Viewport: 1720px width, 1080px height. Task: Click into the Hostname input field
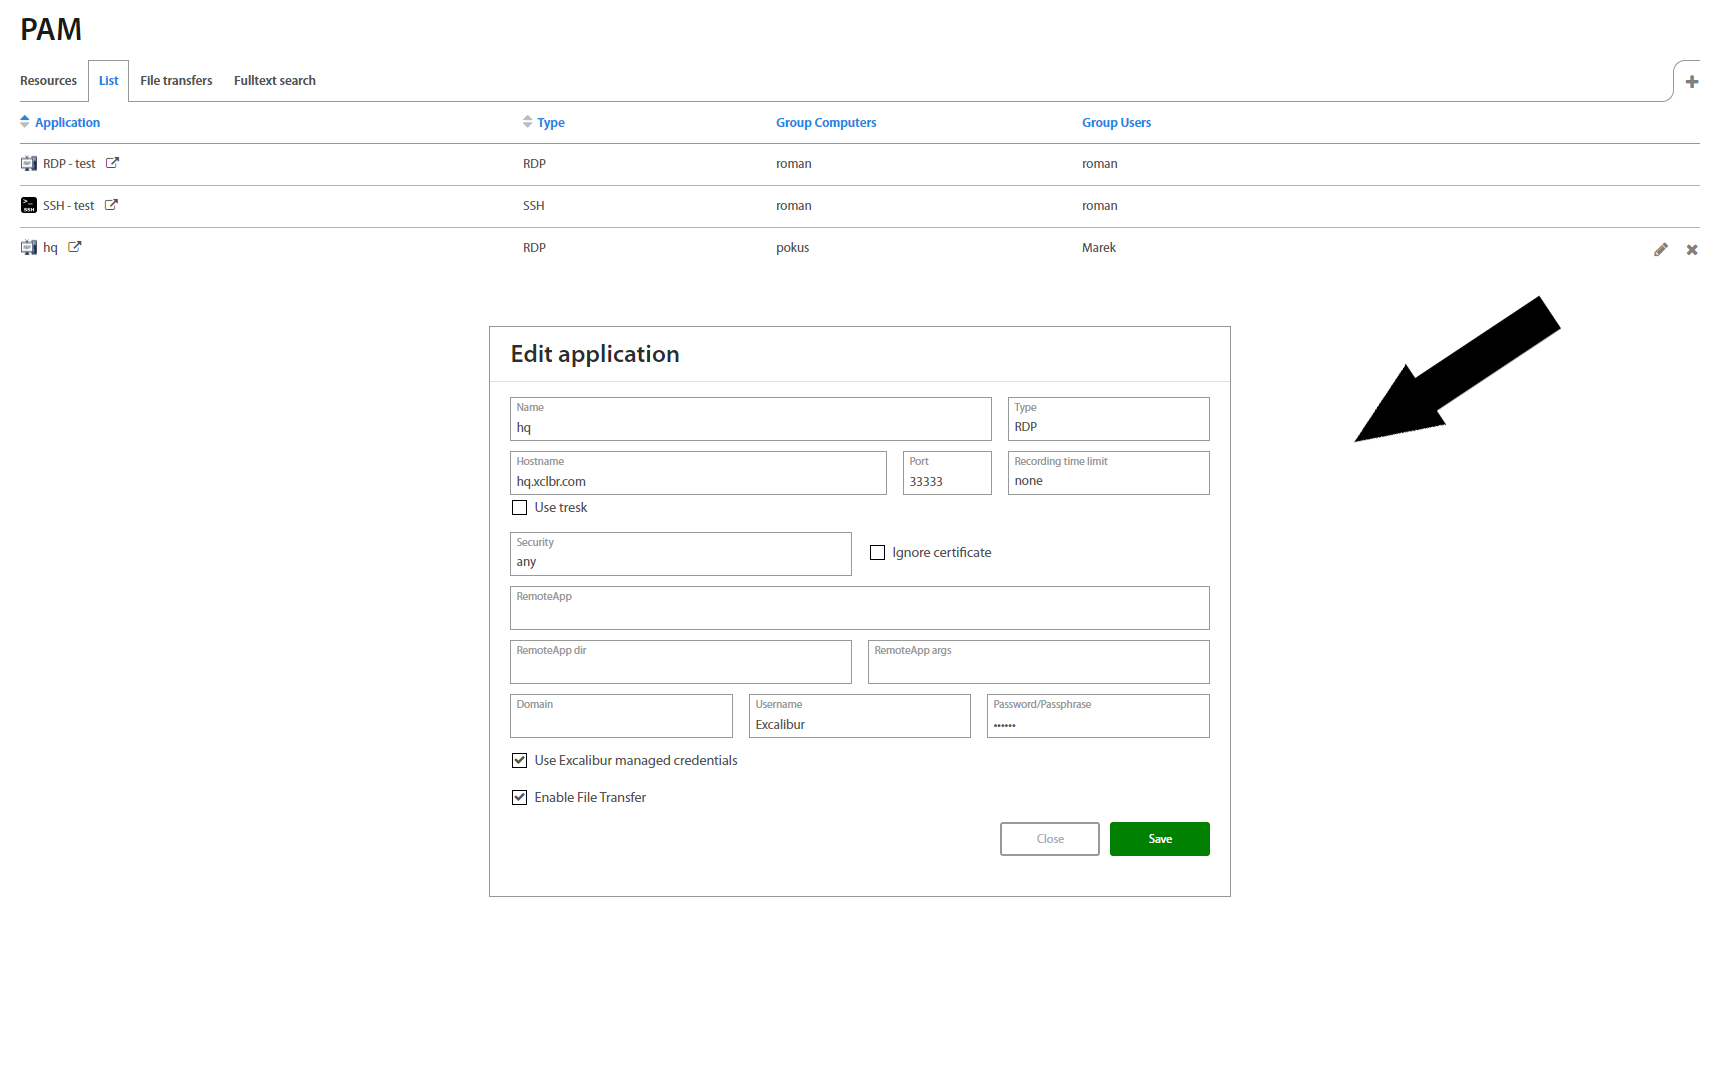(697, 481)
